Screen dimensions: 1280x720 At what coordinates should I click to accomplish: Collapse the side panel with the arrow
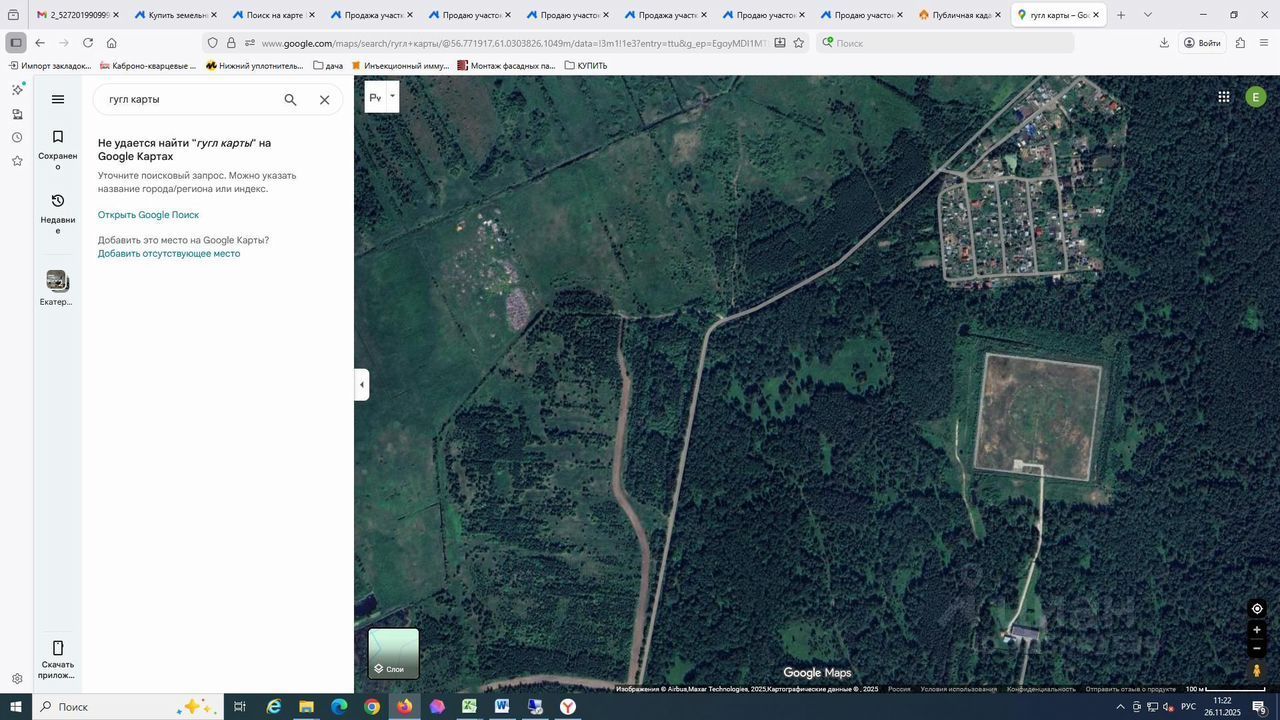tap(362, 385)
